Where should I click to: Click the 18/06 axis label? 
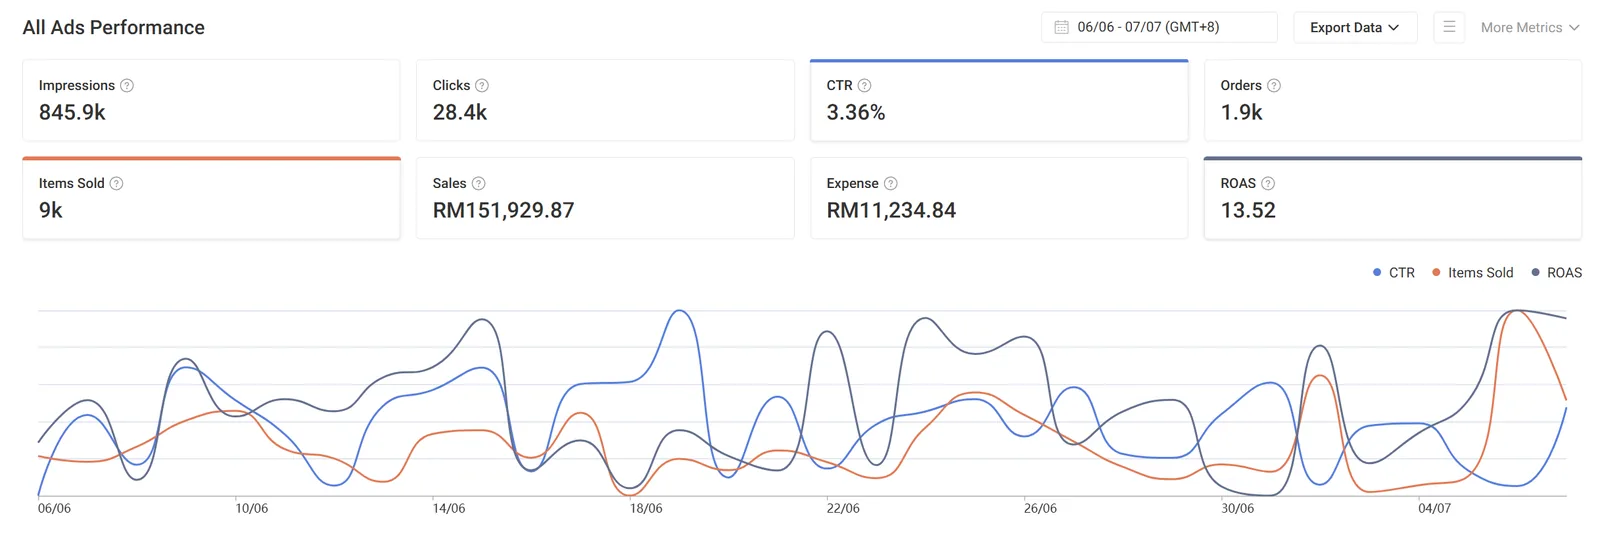pos(646,509)
